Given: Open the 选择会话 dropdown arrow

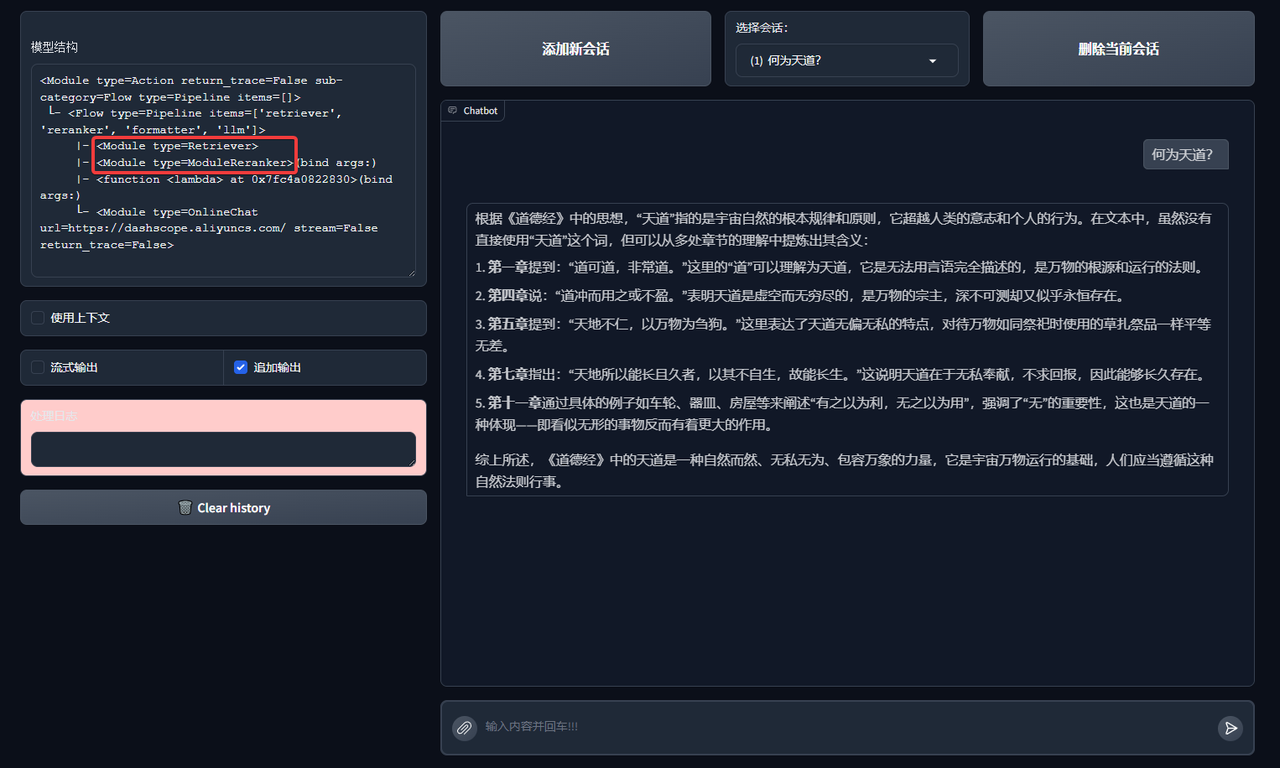Looking at the screenshot, I should point(933,61).
